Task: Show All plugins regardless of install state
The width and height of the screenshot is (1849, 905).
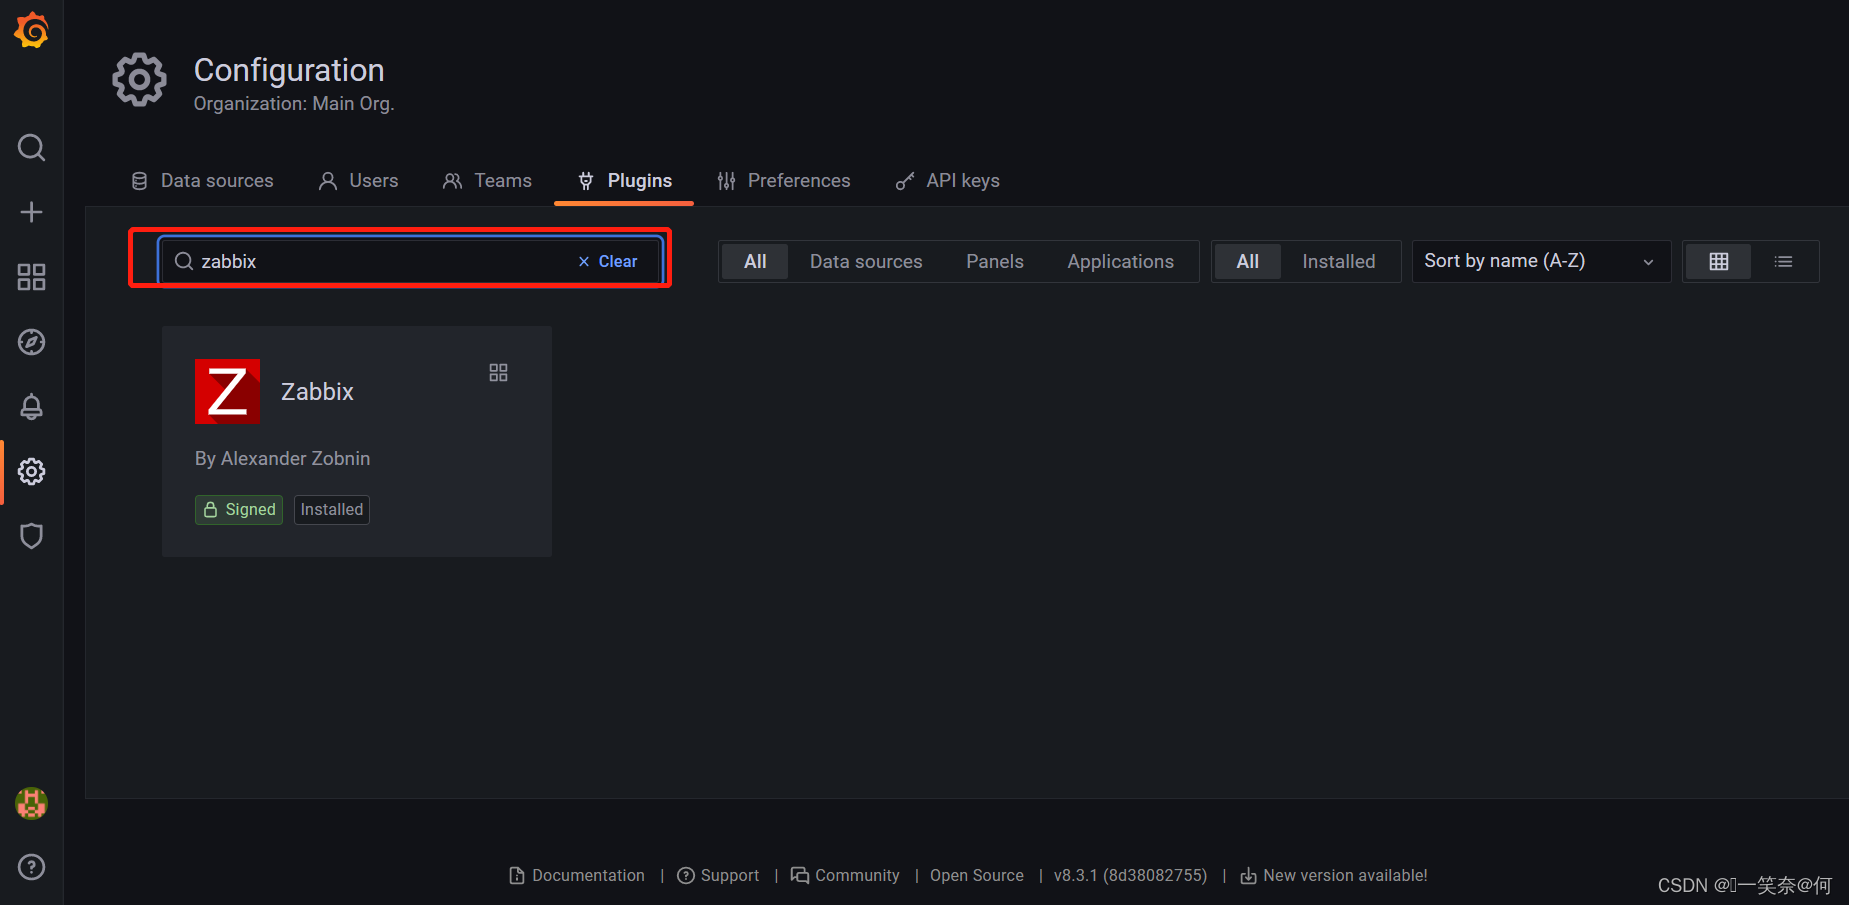Action: point(1248,261)
